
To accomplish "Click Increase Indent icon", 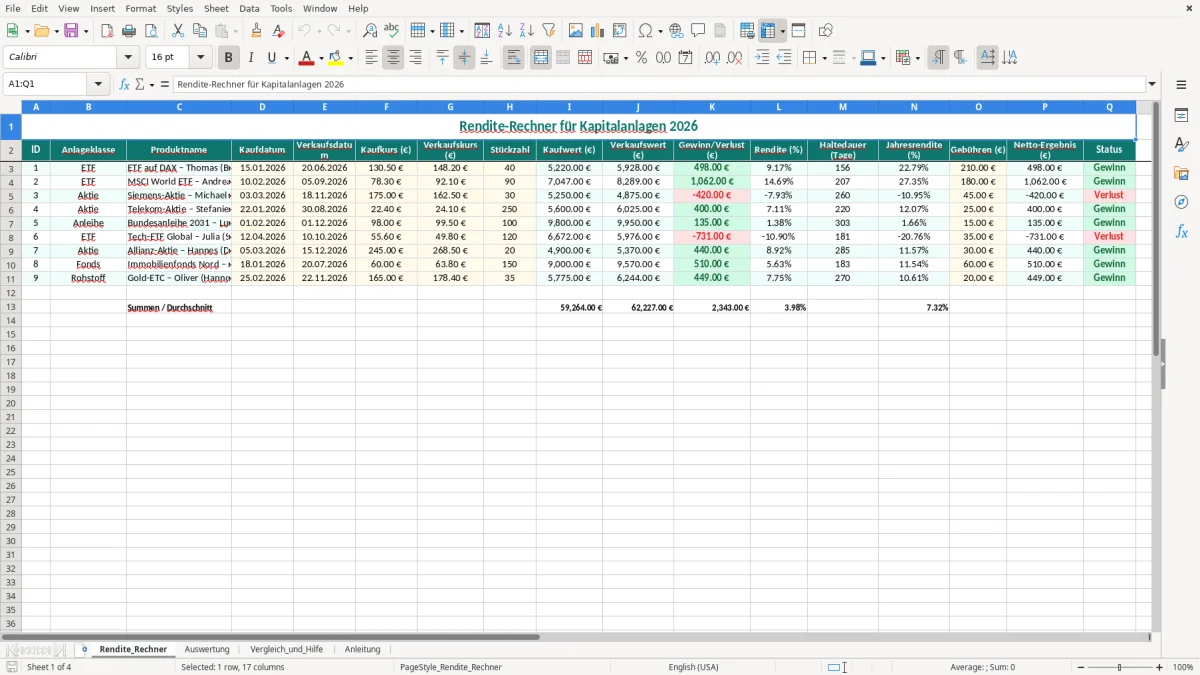I will coord(762,58).
